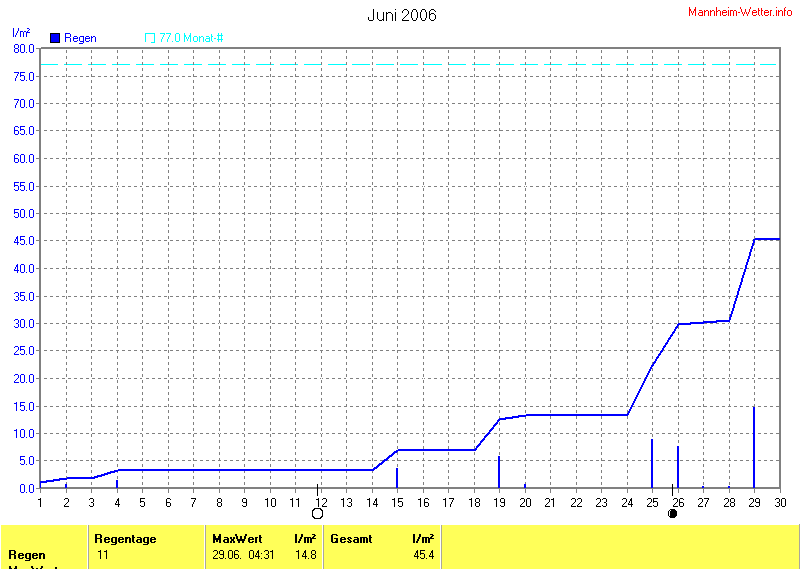Click the blue Regen legend square

click(x=55, y=38)
